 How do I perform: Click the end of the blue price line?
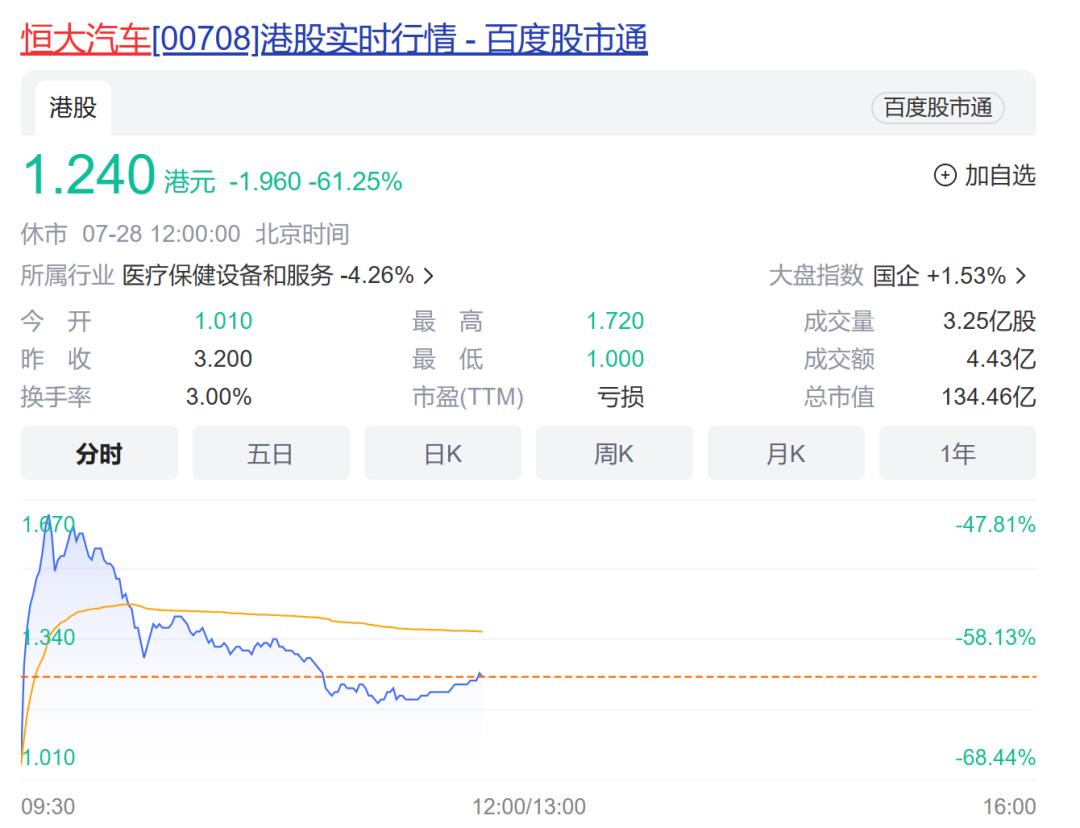481,674
